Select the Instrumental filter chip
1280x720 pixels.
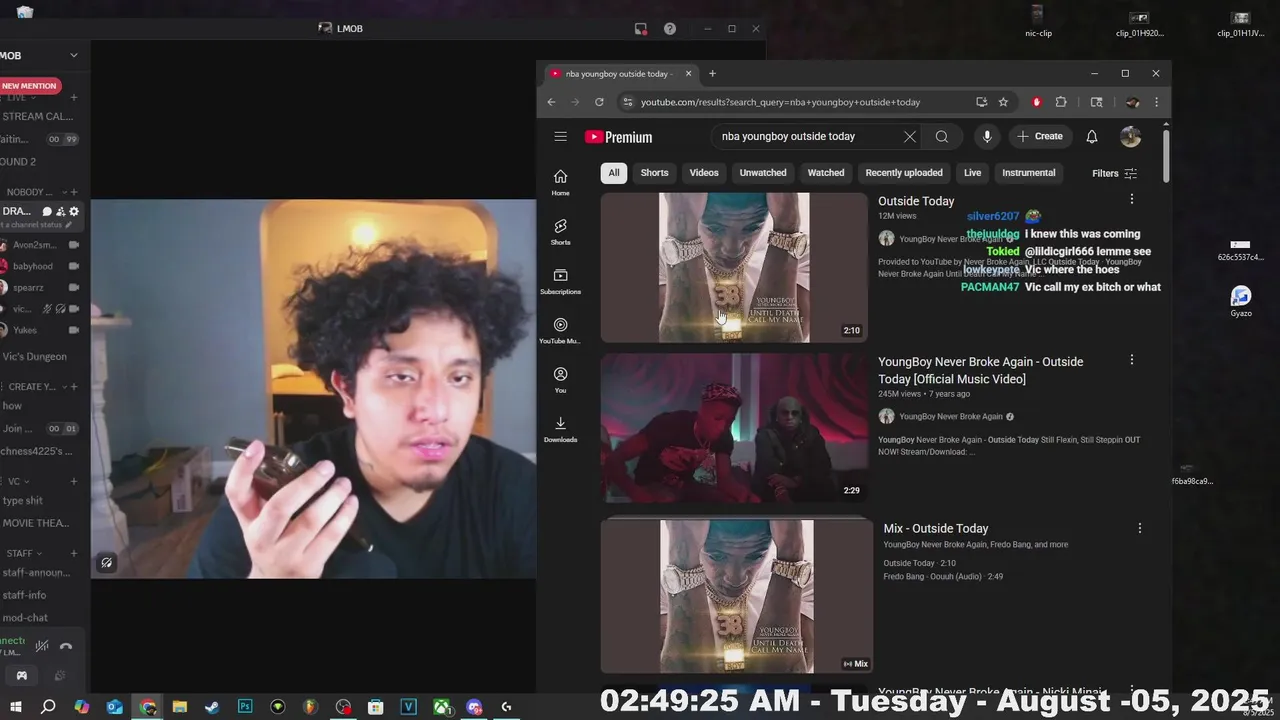point(1029,173)
